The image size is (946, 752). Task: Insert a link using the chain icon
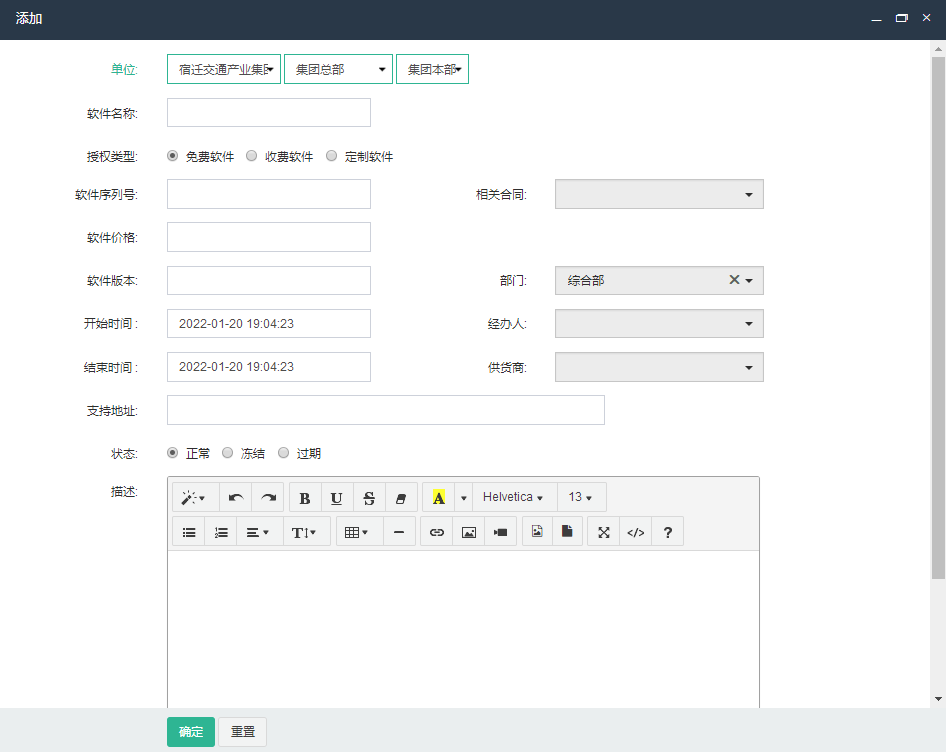pos(436,532)
